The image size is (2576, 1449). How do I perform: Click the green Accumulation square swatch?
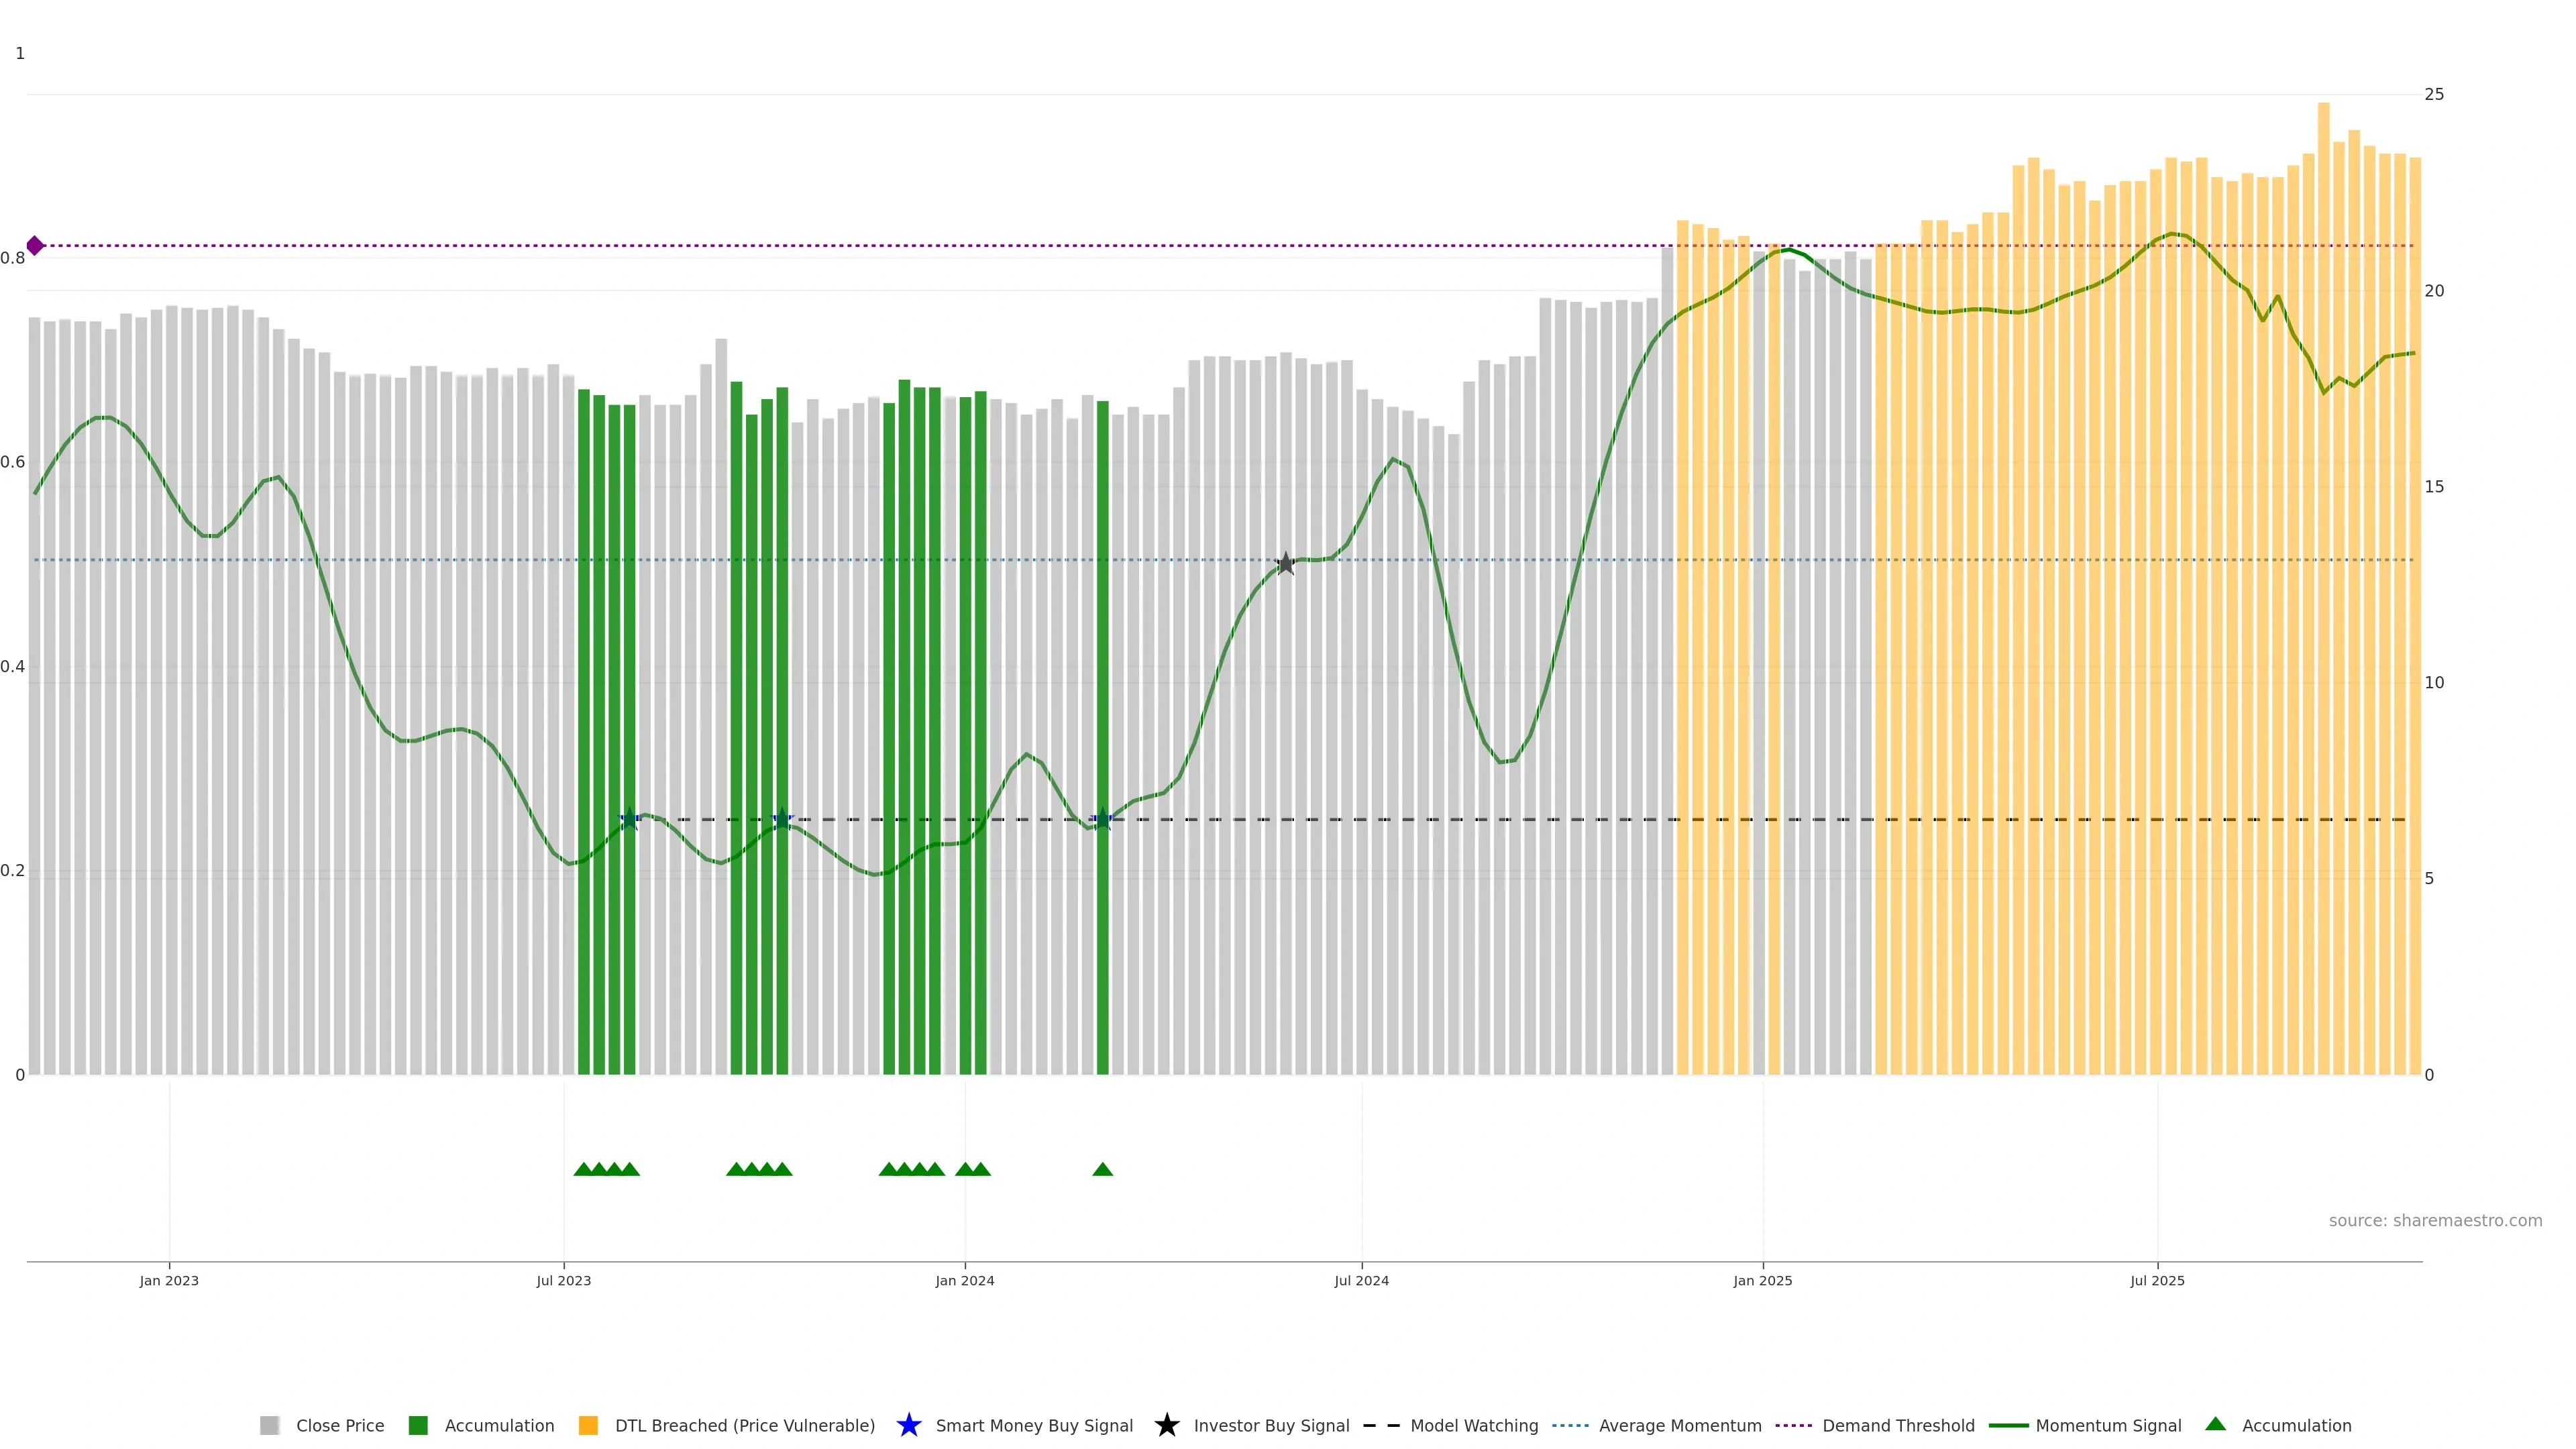point(418,1425)
